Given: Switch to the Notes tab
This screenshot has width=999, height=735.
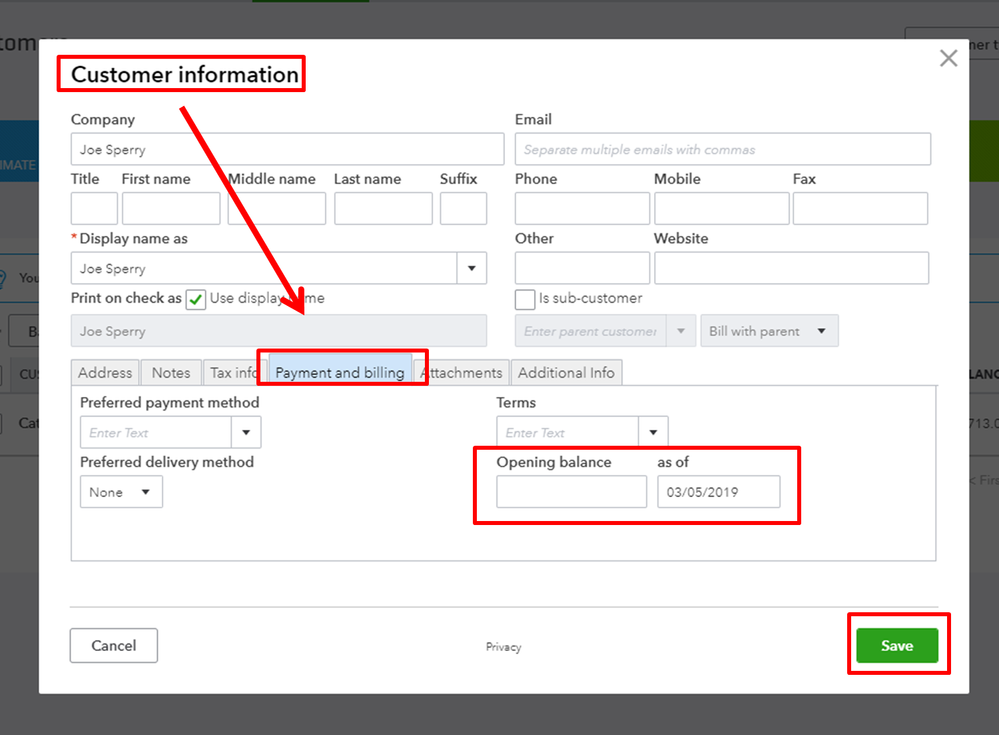Looking at the screenshot, I should click(x=171, y=373).
